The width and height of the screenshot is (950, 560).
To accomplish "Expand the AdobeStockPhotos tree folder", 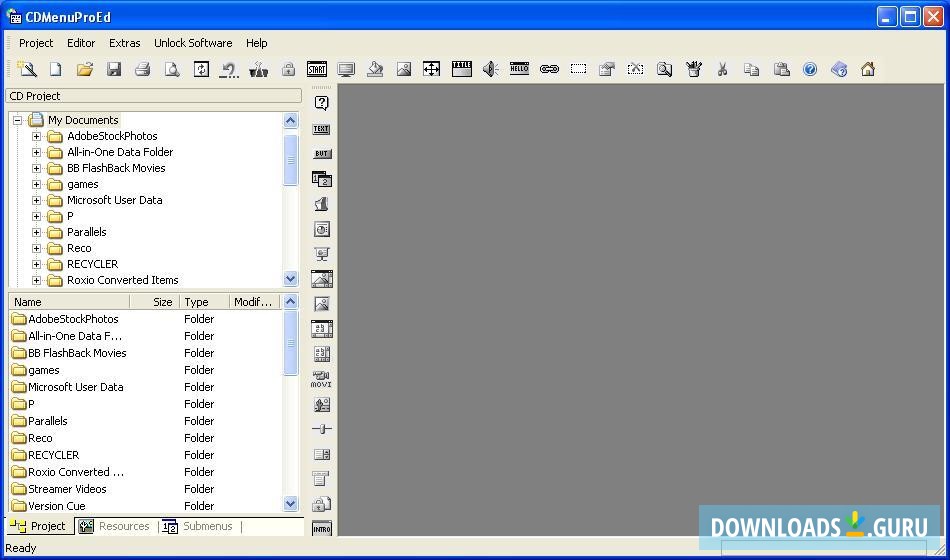I will click(x=36, y=136).
